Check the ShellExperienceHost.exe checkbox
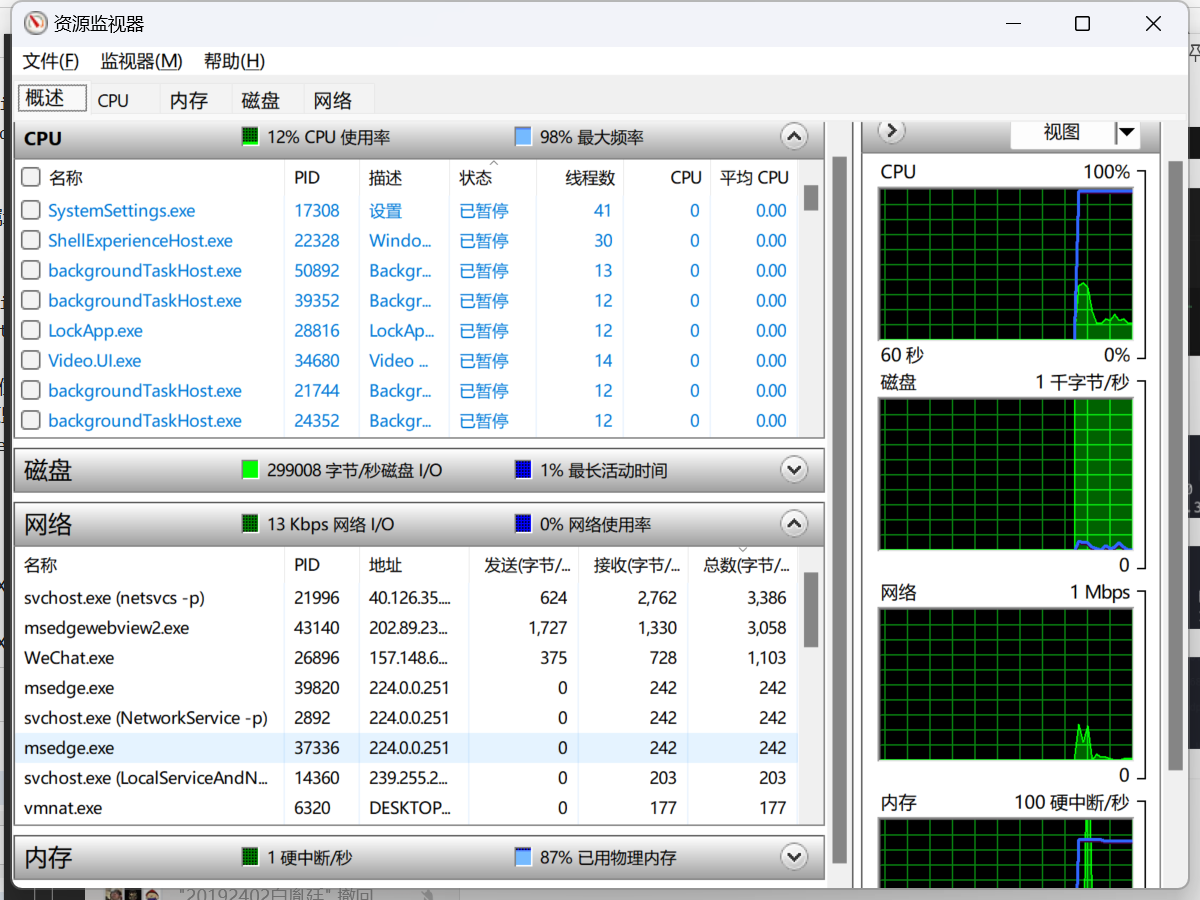The image size is (1200, 900). (x=31, y=240)
